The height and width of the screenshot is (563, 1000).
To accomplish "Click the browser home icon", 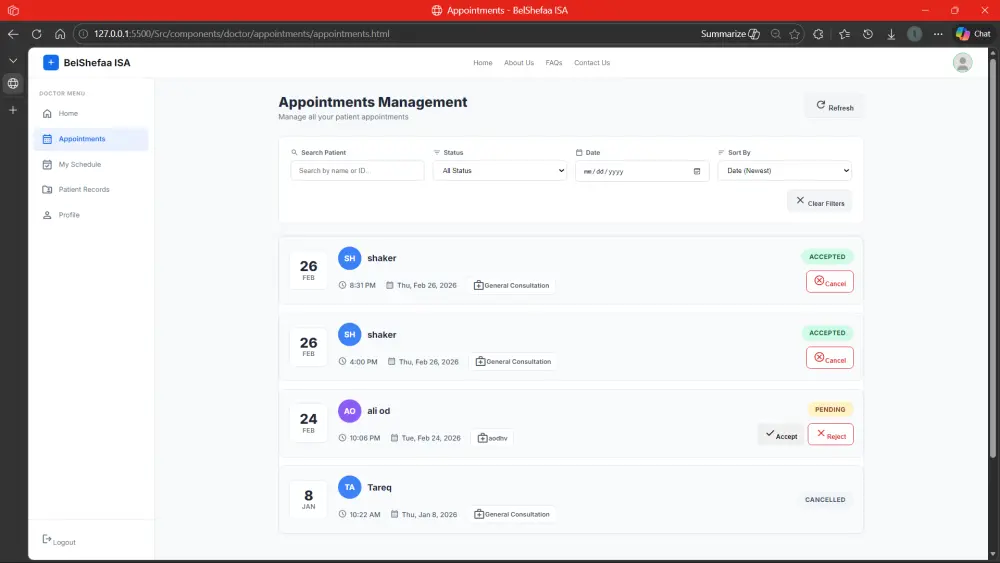I will point(60,34).
